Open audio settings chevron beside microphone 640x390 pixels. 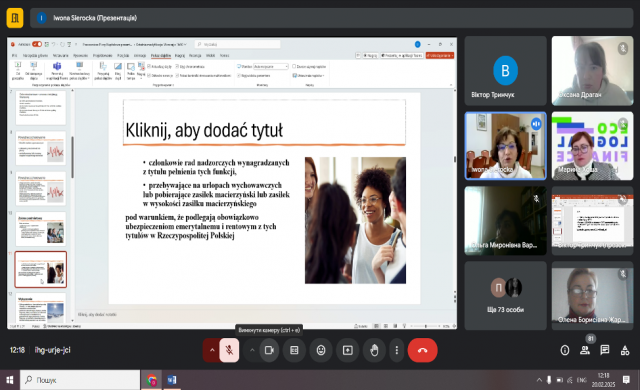(x=211, y=350)
